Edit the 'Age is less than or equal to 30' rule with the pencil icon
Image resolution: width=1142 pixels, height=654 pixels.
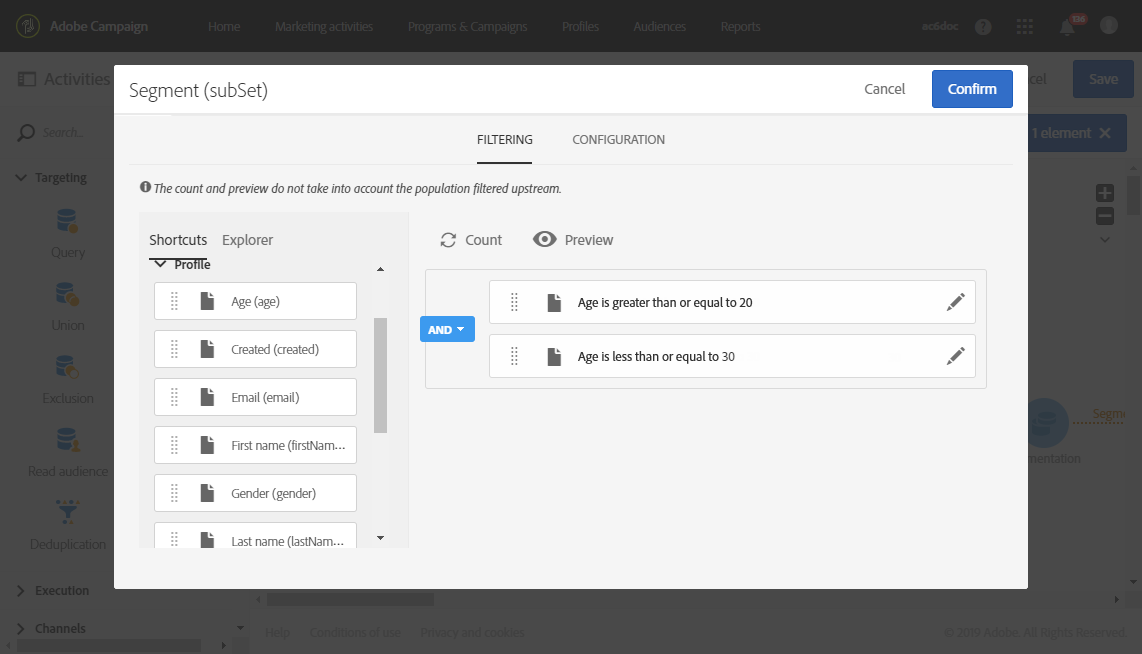point(956,356)
